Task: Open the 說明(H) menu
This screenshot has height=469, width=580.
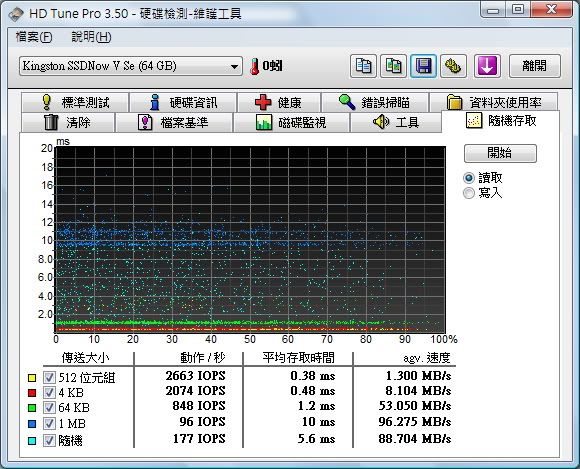Action: 91,37
